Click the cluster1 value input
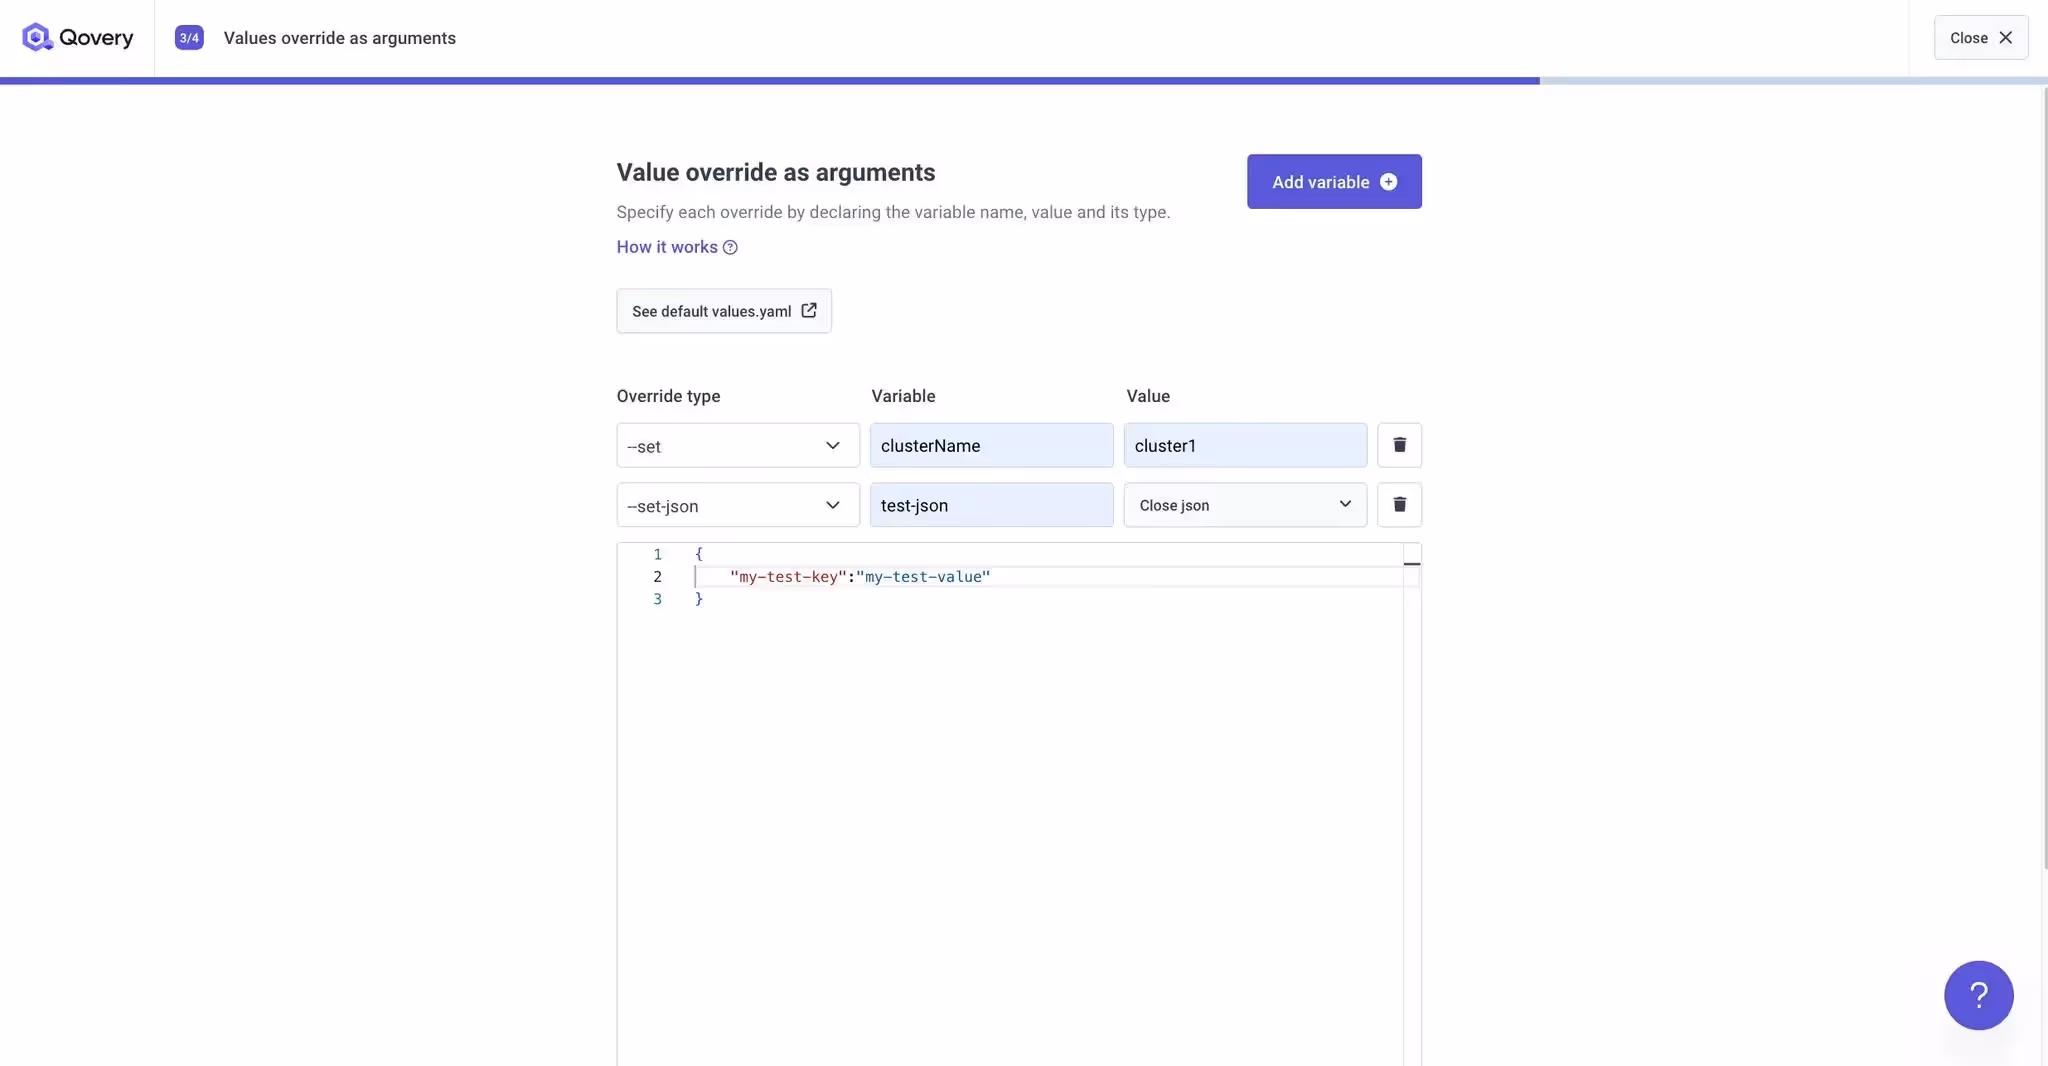This screenshot has width=2048, height=1066. tap(1245, 445)
